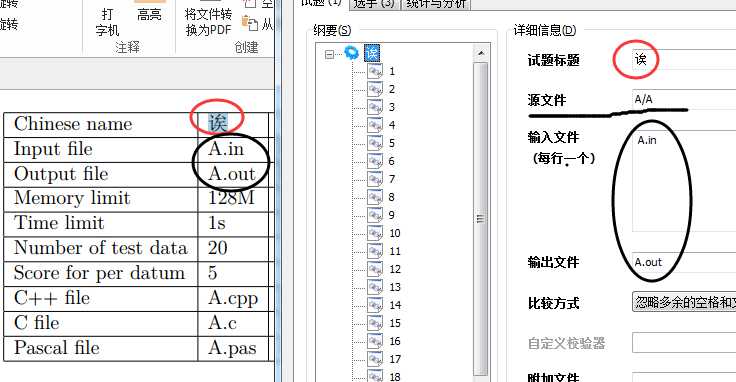The width and height of the screenshot is (736, 382).
Task: Click the 打字机 typewriter tool
Action: coord(107,23)
